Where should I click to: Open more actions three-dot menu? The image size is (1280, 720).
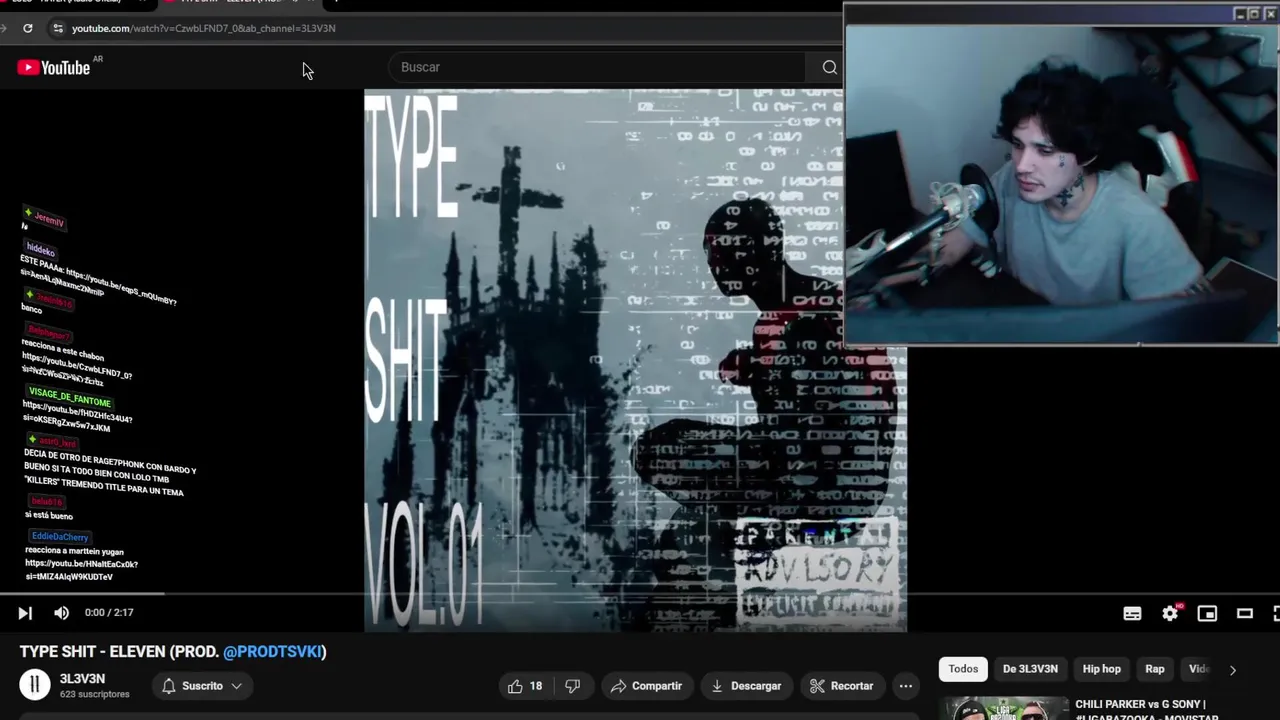pyautogui.click(x=905, y=686)
